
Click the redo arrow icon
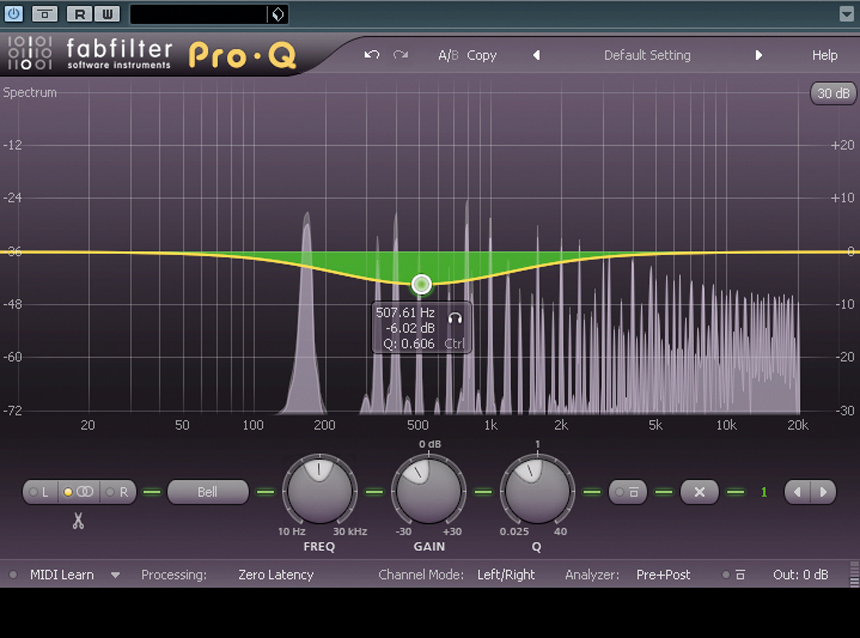(x=400, y=55)
